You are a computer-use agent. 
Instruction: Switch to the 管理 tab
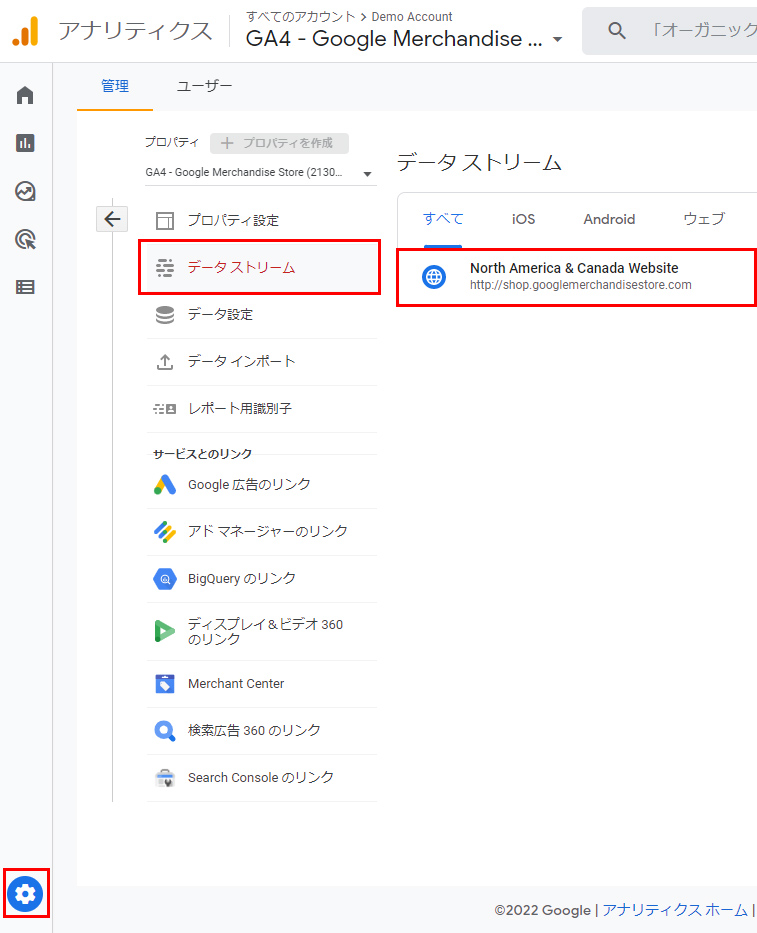(115, 86)
